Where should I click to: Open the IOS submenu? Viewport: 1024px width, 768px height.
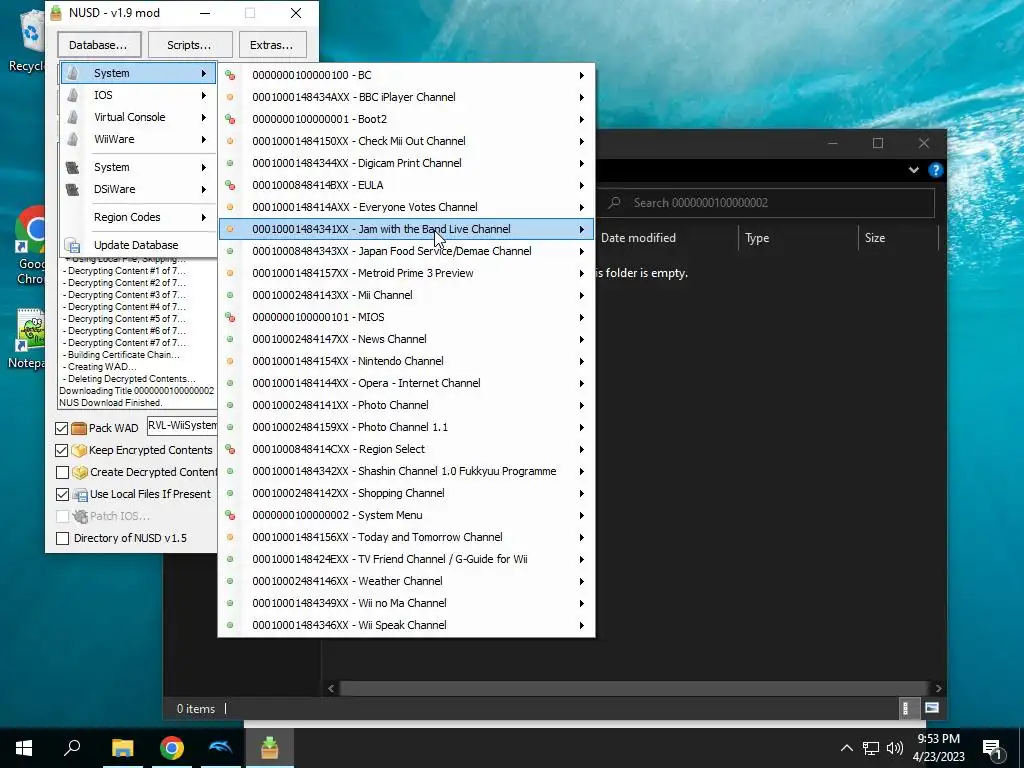[138, 95]
